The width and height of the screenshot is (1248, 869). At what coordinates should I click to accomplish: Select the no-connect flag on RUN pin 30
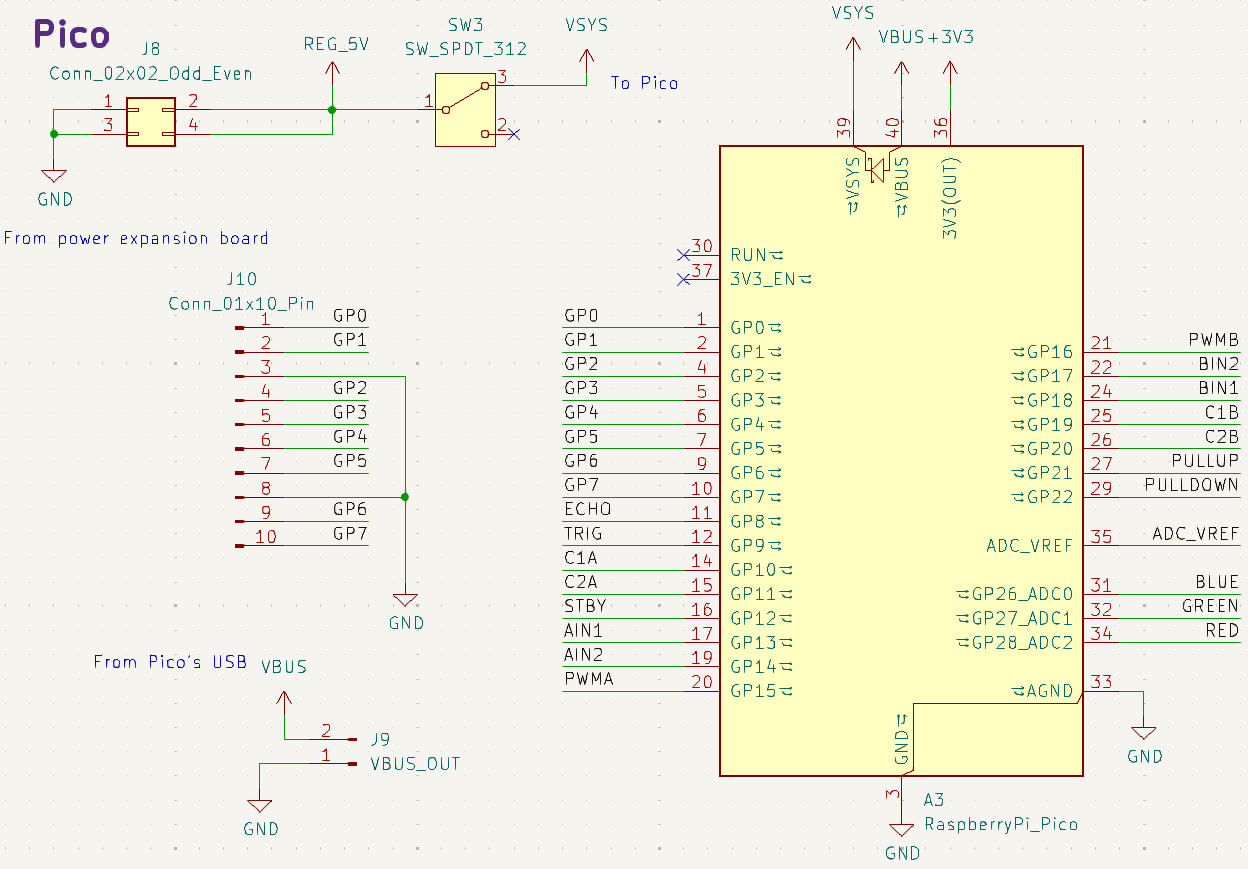[684, 254]
